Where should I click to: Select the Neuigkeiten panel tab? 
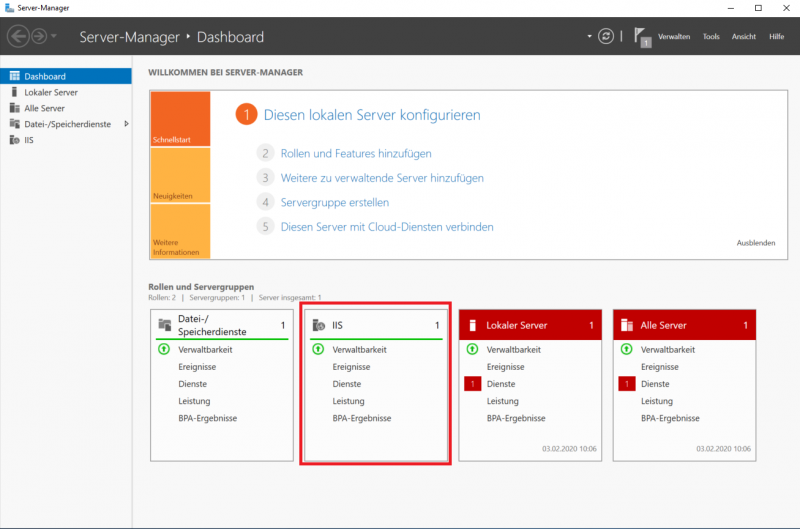tap(180, 175)
